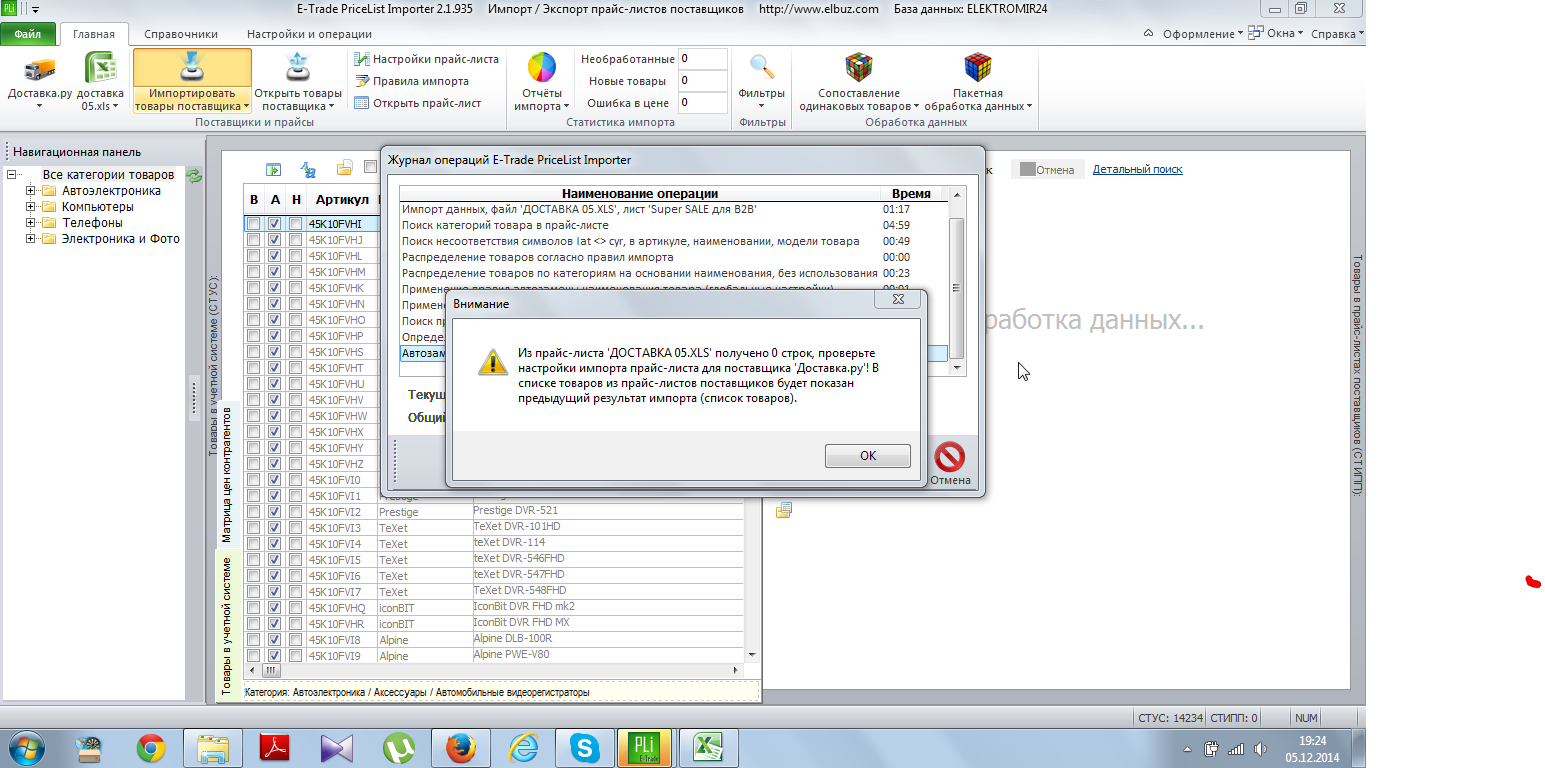This screenshot has width=1545, height=768.
Task: Switch to Настройки и операции ribbon tab
Action: (309, 34)
